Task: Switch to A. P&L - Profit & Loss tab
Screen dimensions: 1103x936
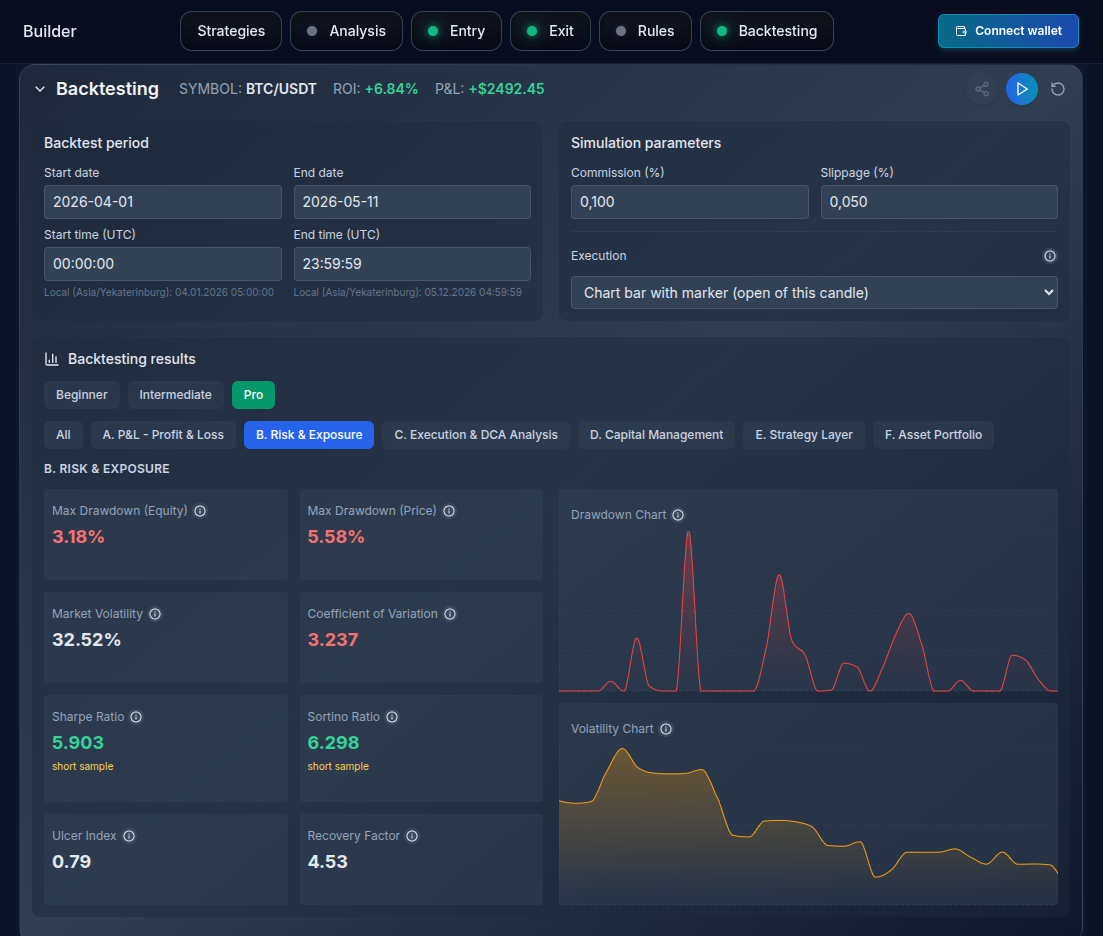Action: coord(163,435)
